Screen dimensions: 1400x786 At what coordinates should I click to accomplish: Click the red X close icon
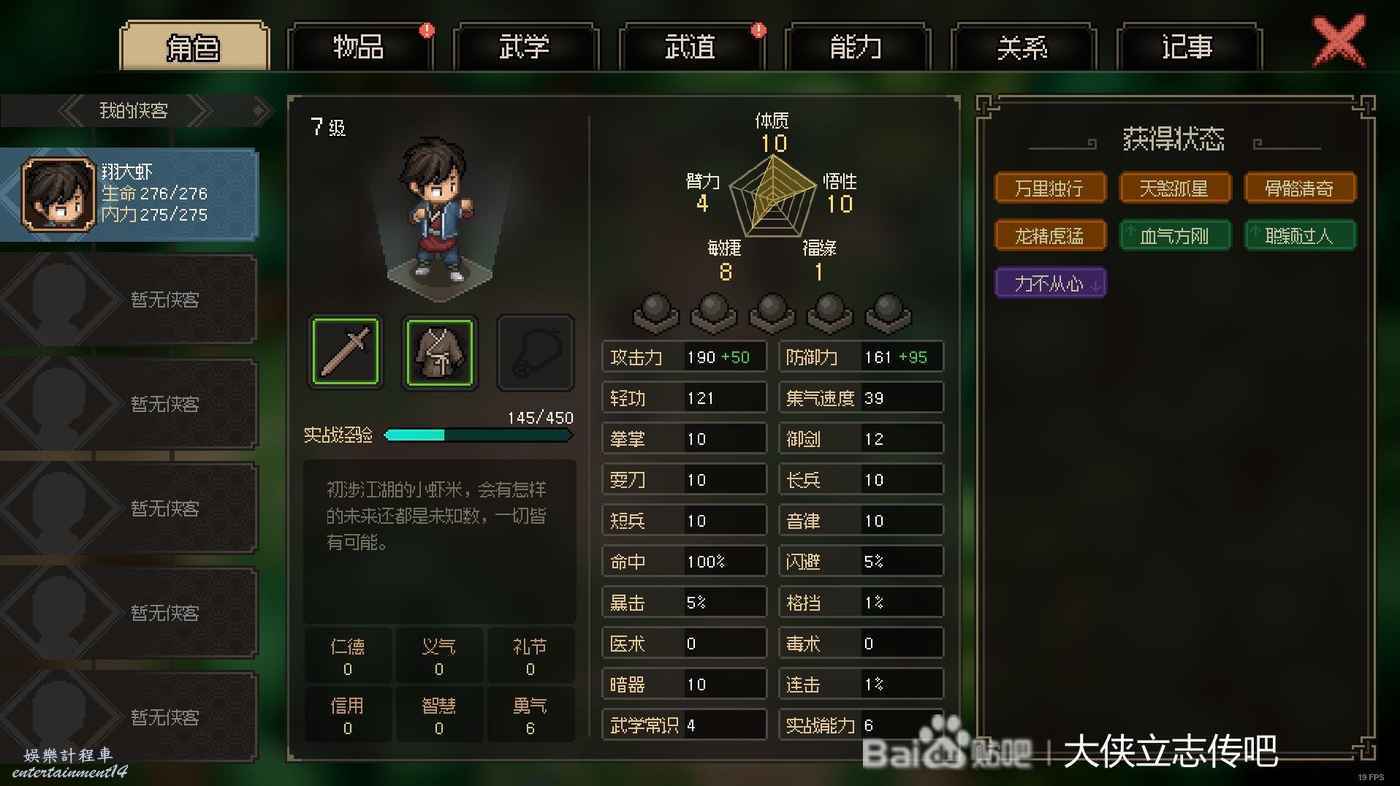tap(1338, 41)
